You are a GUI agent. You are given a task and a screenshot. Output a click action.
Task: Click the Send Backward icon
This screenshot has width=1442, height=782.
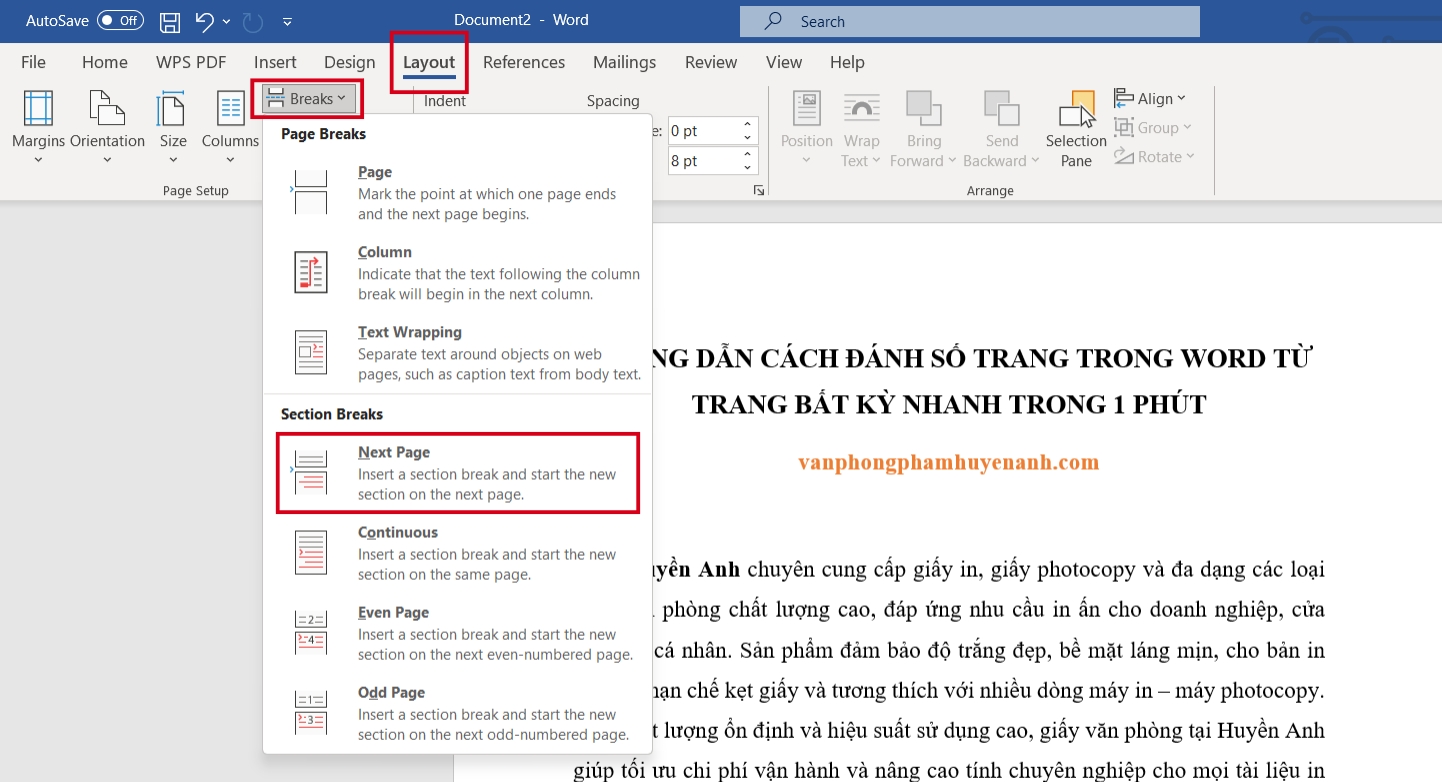1001,108
